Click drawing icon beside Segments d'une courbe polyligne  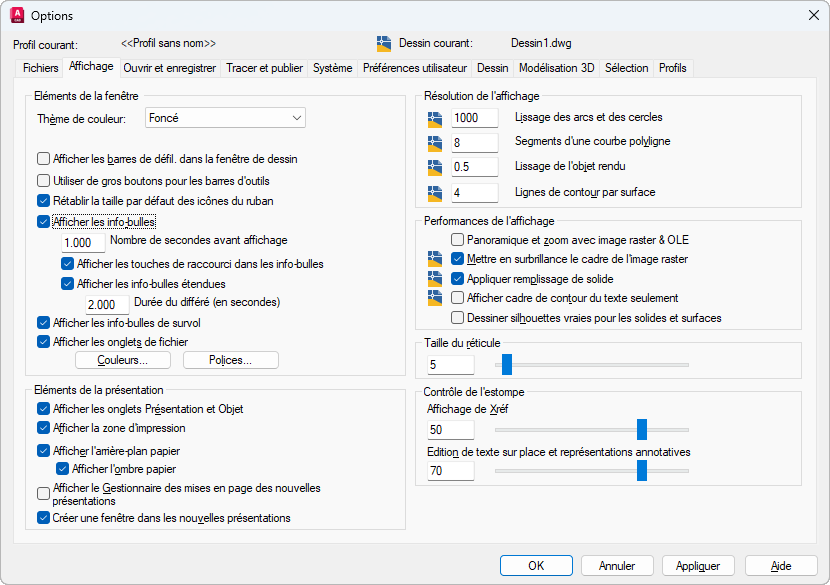435,142
